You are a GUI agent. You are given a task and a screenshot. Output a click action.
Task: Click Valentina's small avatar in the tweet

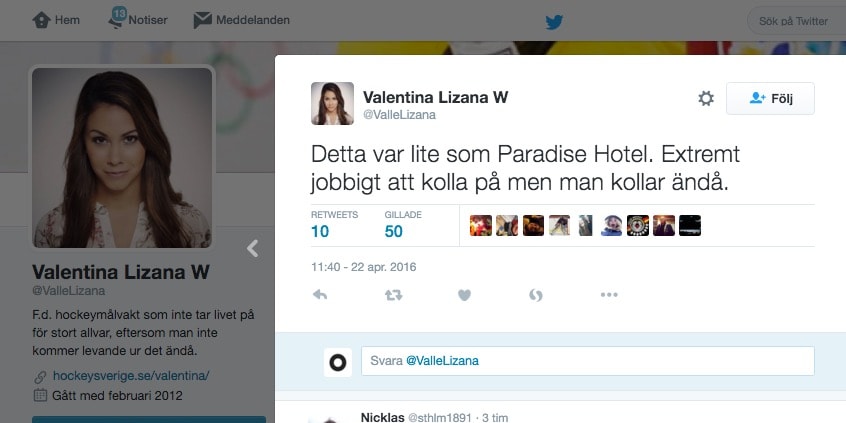332,104
